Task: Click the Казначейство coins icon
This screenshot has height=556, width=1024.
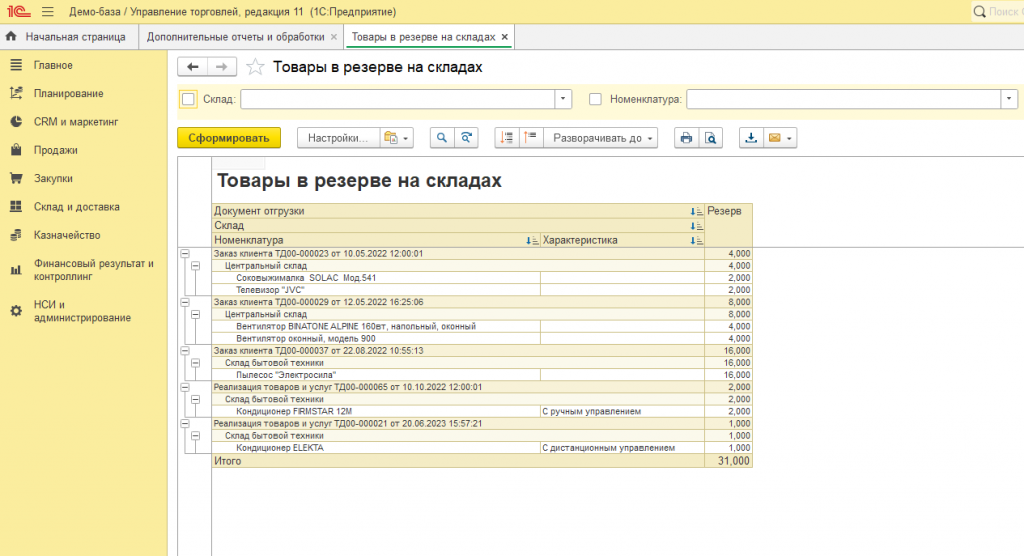Action: coord(16,235)
